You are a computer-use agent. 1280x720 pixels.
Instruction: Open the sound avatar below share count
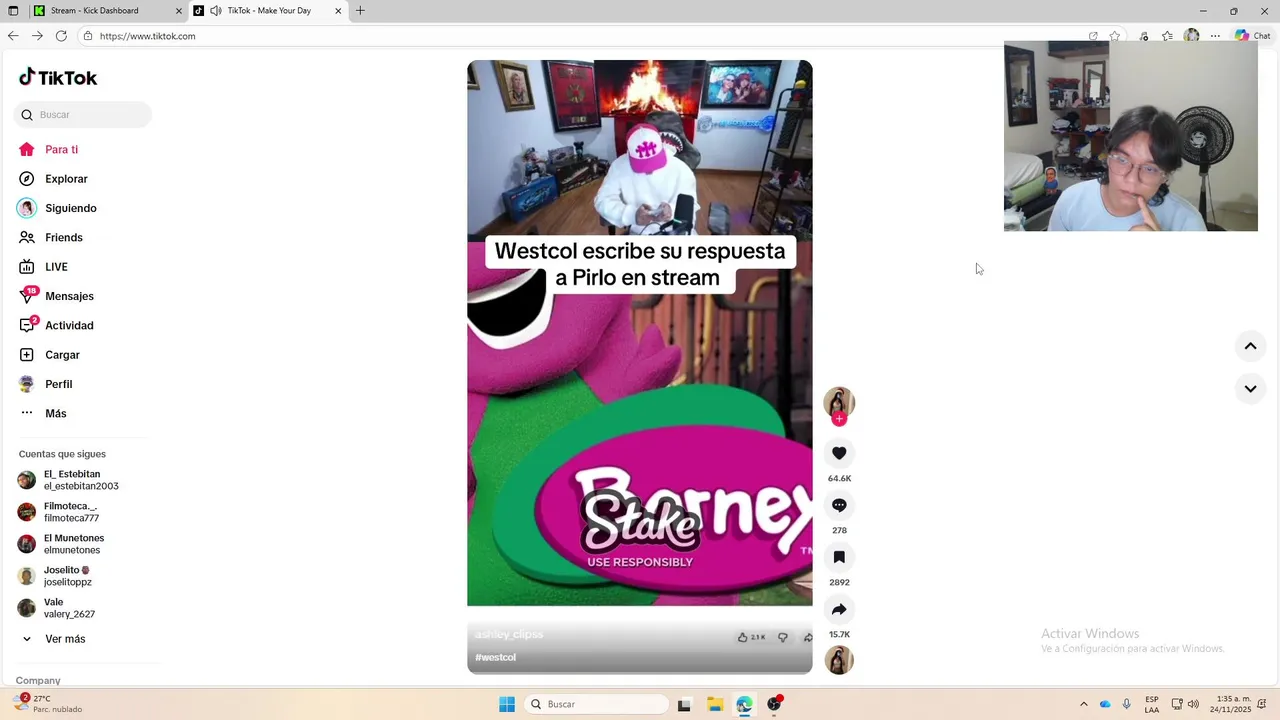click(839, 660)
